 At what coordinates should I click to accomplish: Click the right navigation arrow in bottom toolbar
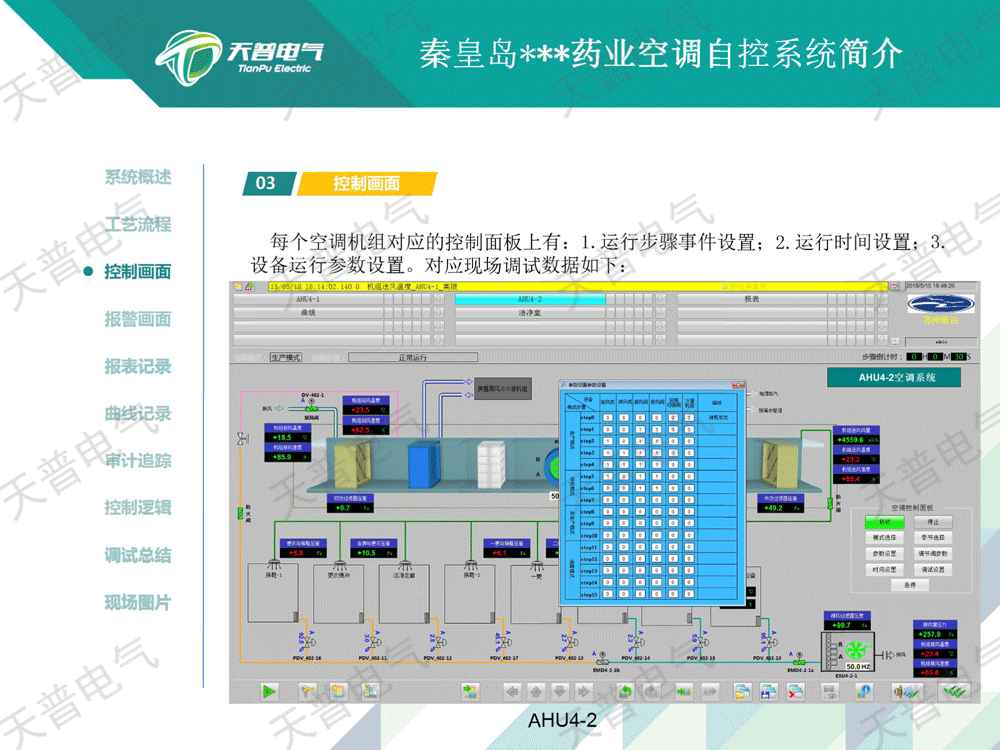click(x=582, y=691)
